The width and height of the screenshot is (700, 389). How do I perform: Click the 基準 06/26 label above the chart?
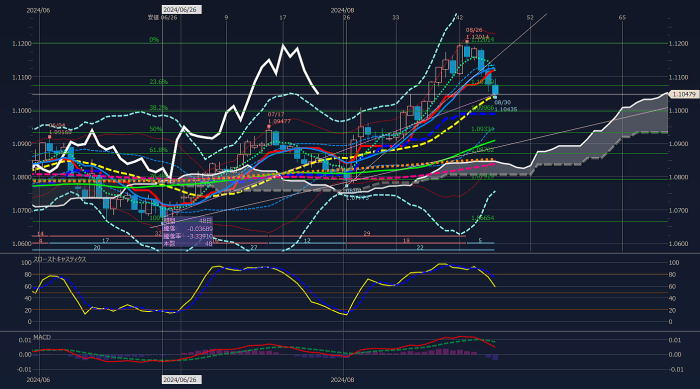(162, 17)
